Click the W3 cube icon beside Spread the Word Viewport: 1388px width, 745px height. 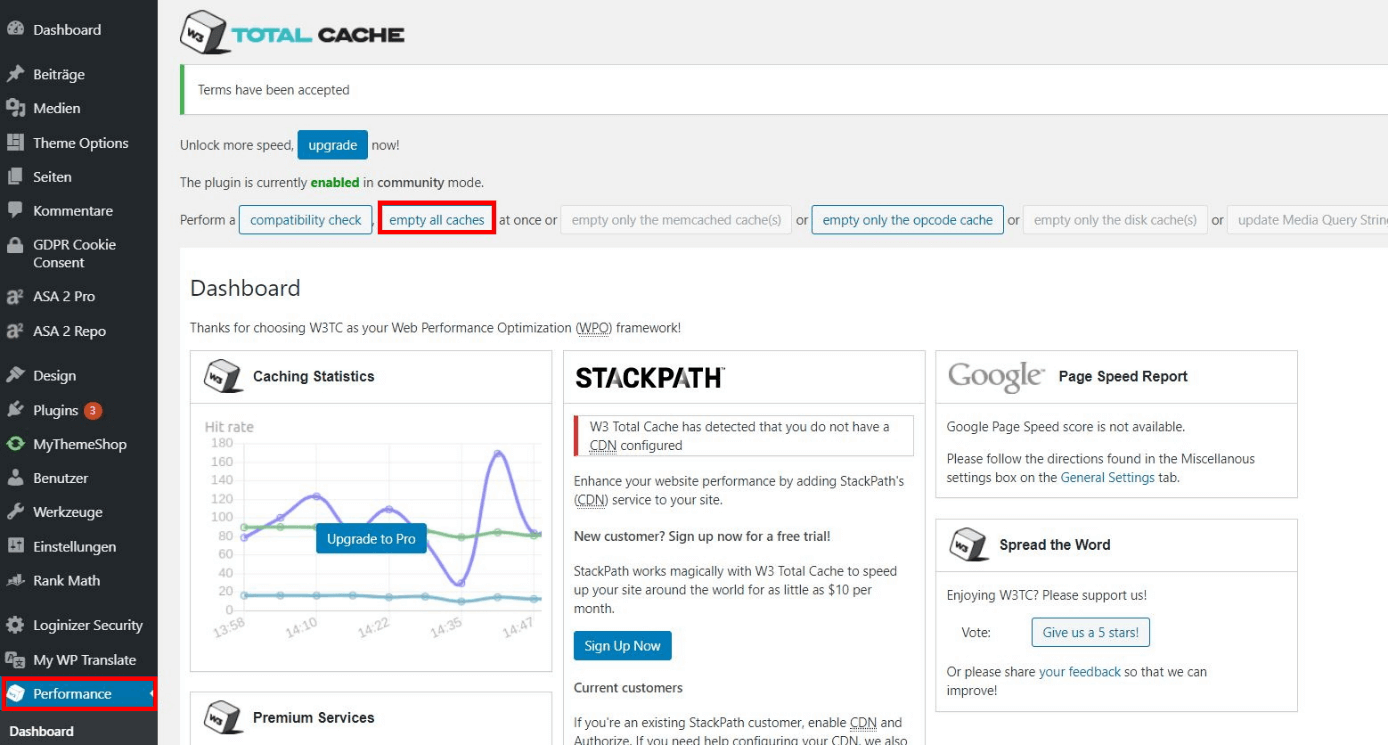point(969,545)
